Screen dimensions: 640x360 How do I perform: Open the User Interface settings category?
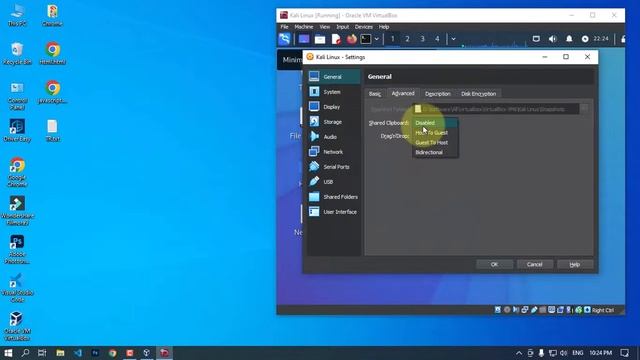(x=333, y=212)
